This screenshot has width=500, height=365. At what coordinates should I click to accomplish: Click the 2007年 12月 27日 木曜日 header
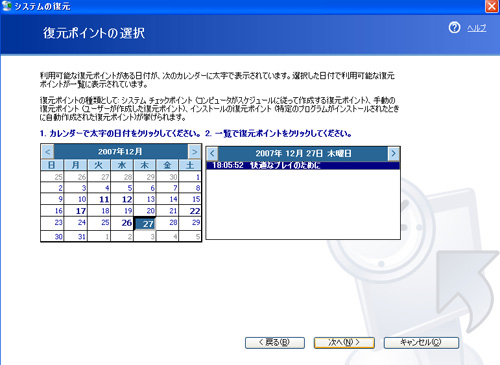click(x=303, y=154)
